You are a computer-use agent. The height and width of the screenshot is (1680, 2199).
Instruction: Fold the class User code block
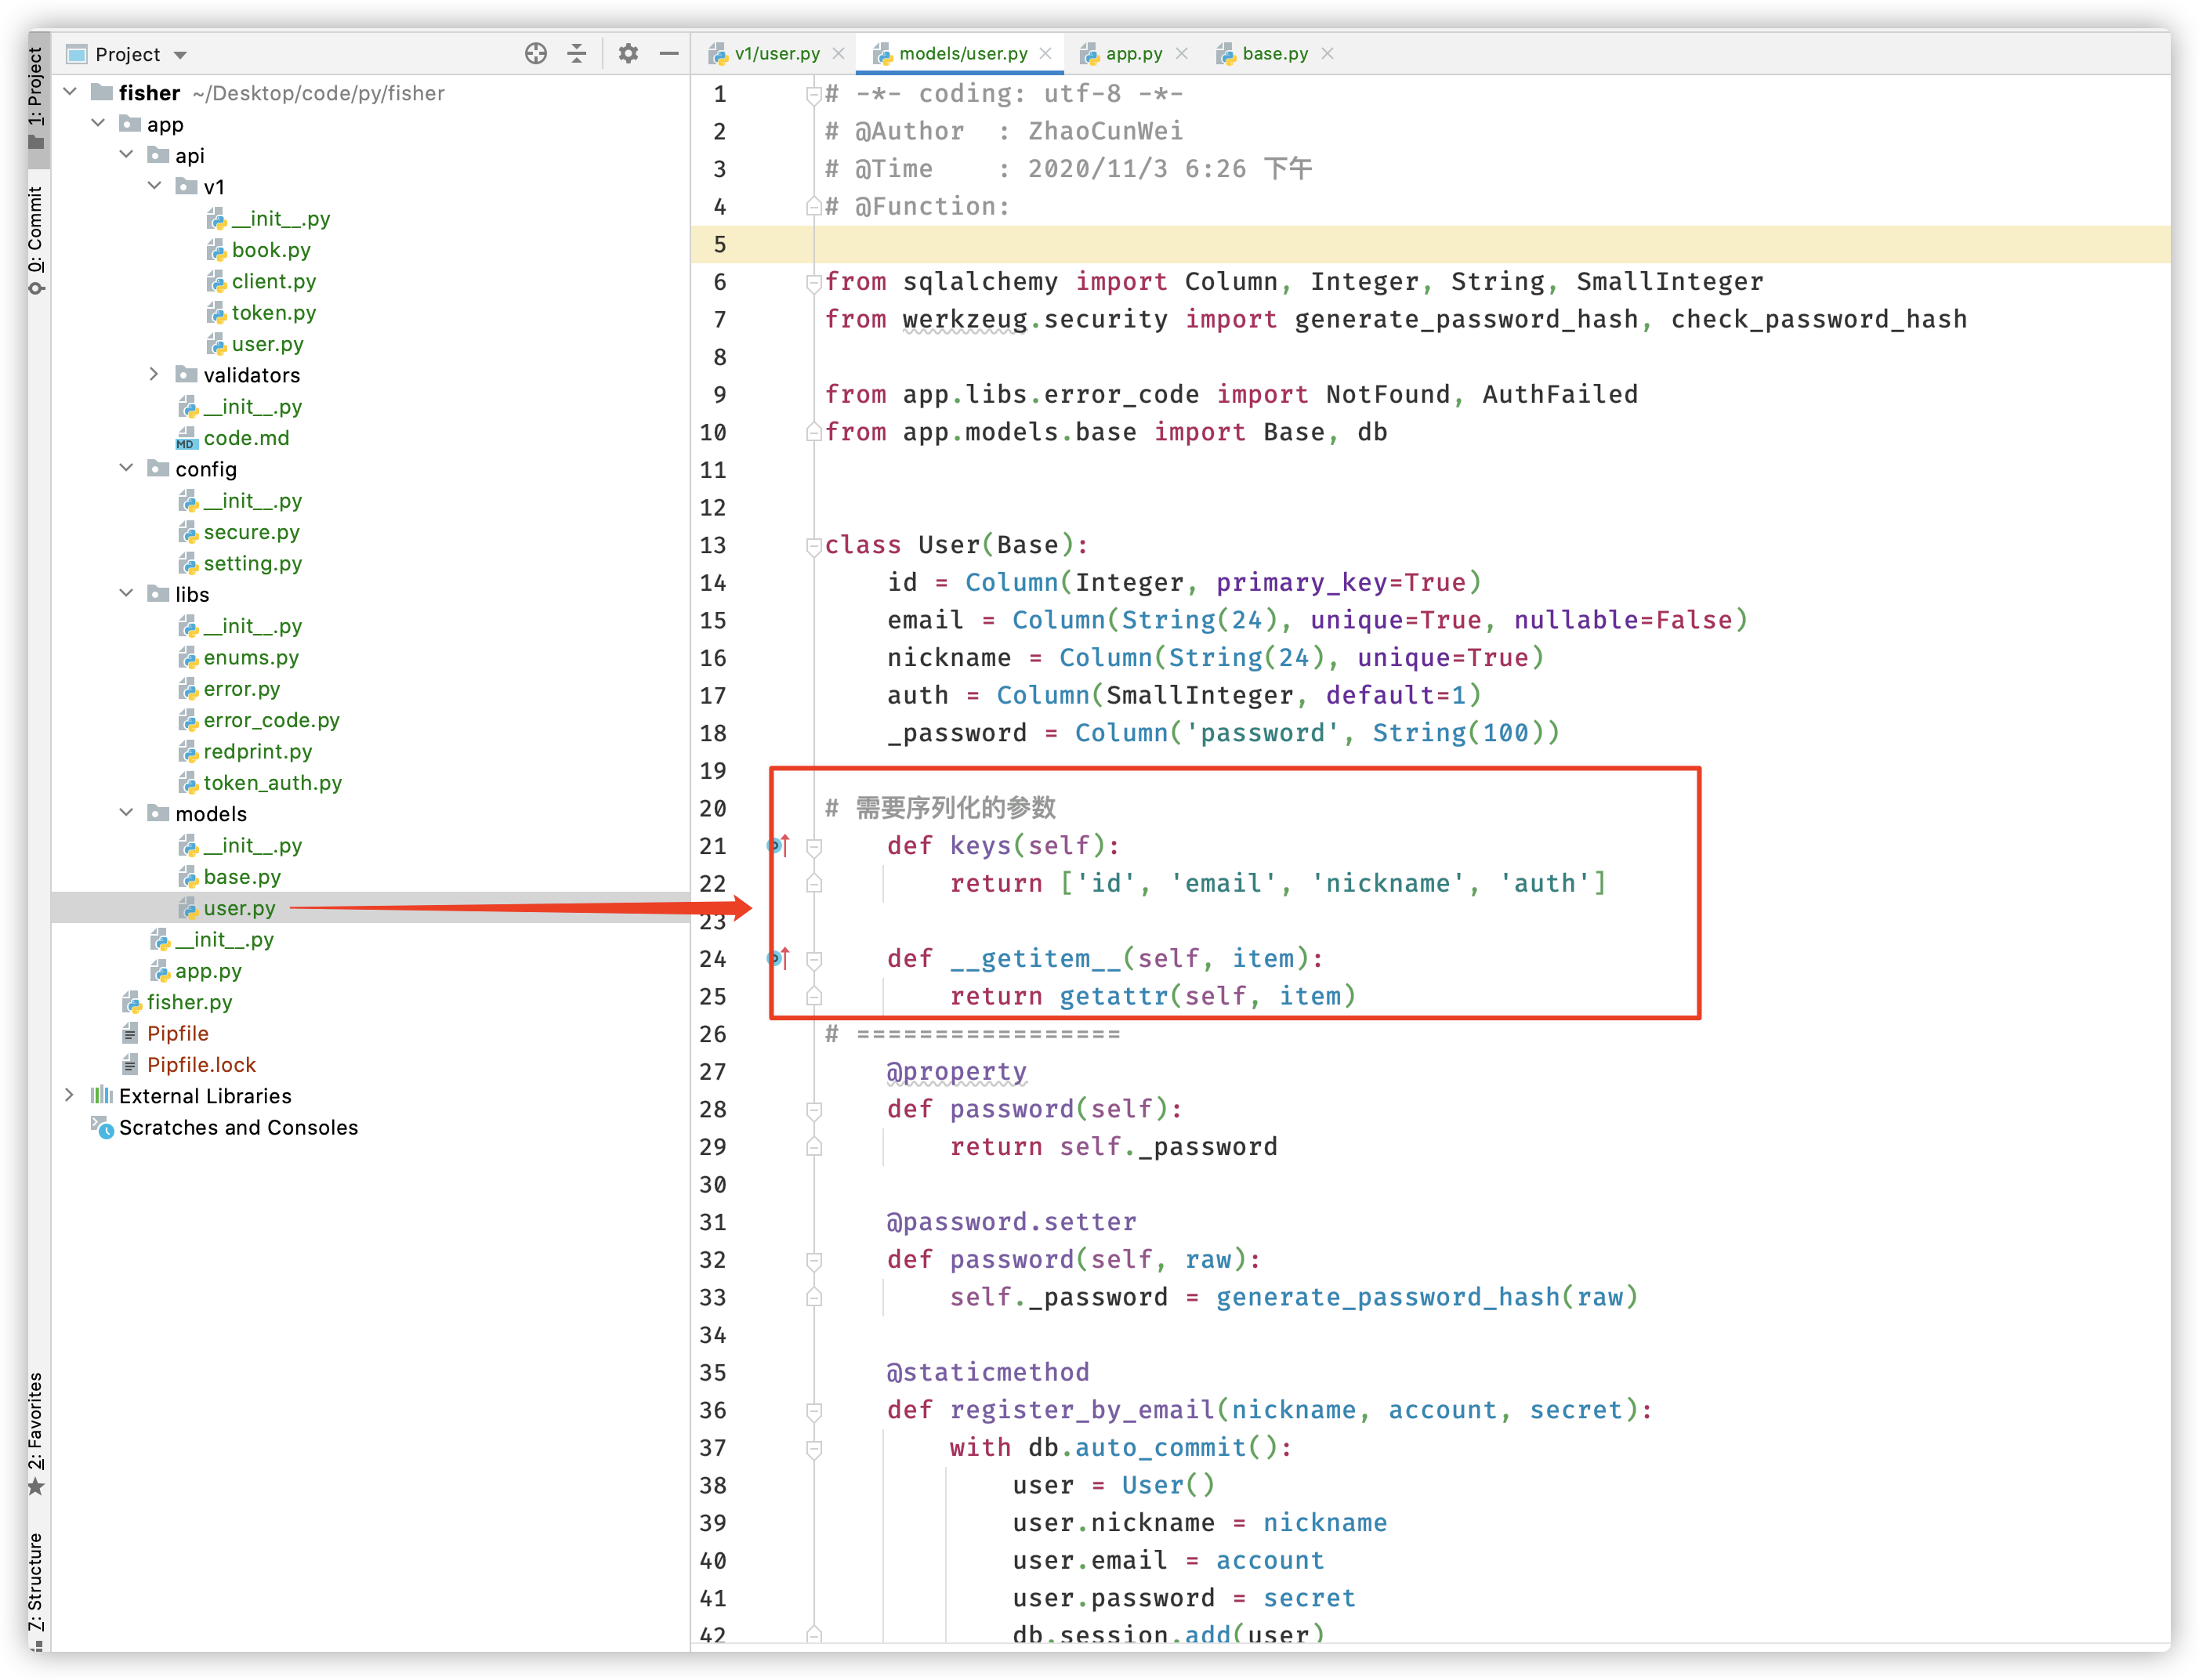click(x=814, y=546)
